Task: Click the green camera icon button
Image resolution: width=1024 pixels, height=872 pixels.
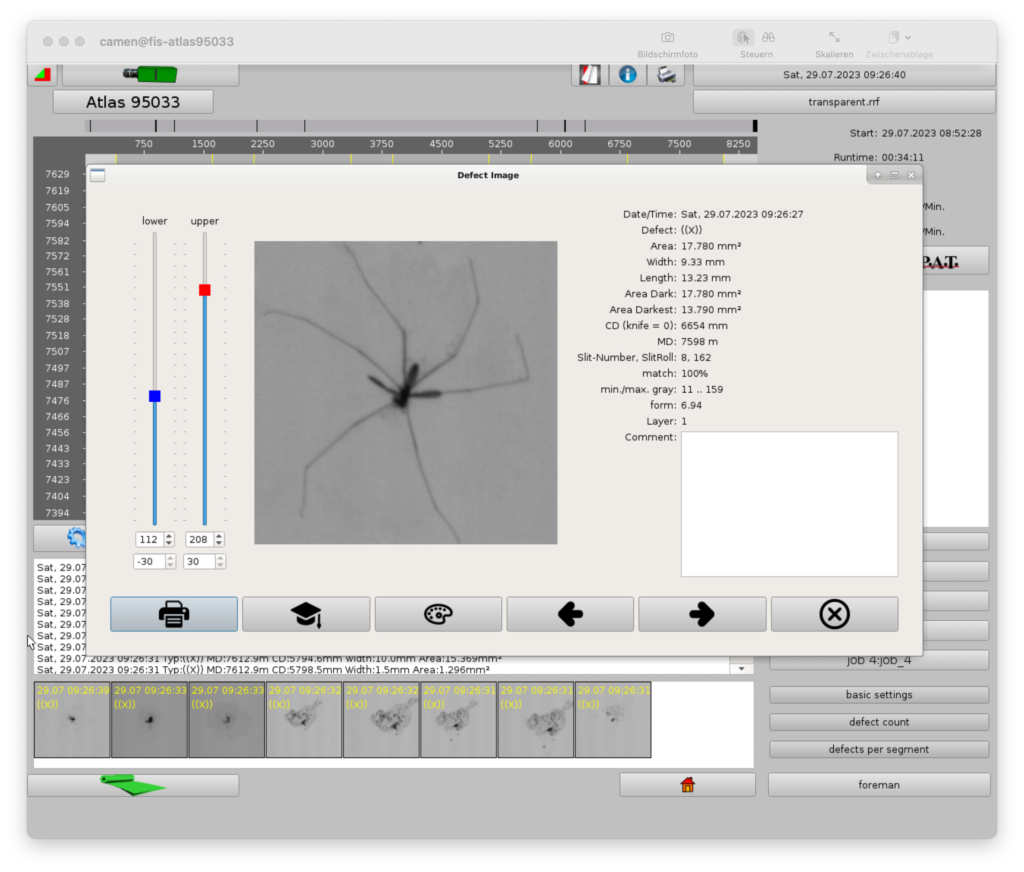Action: (150, 74)
